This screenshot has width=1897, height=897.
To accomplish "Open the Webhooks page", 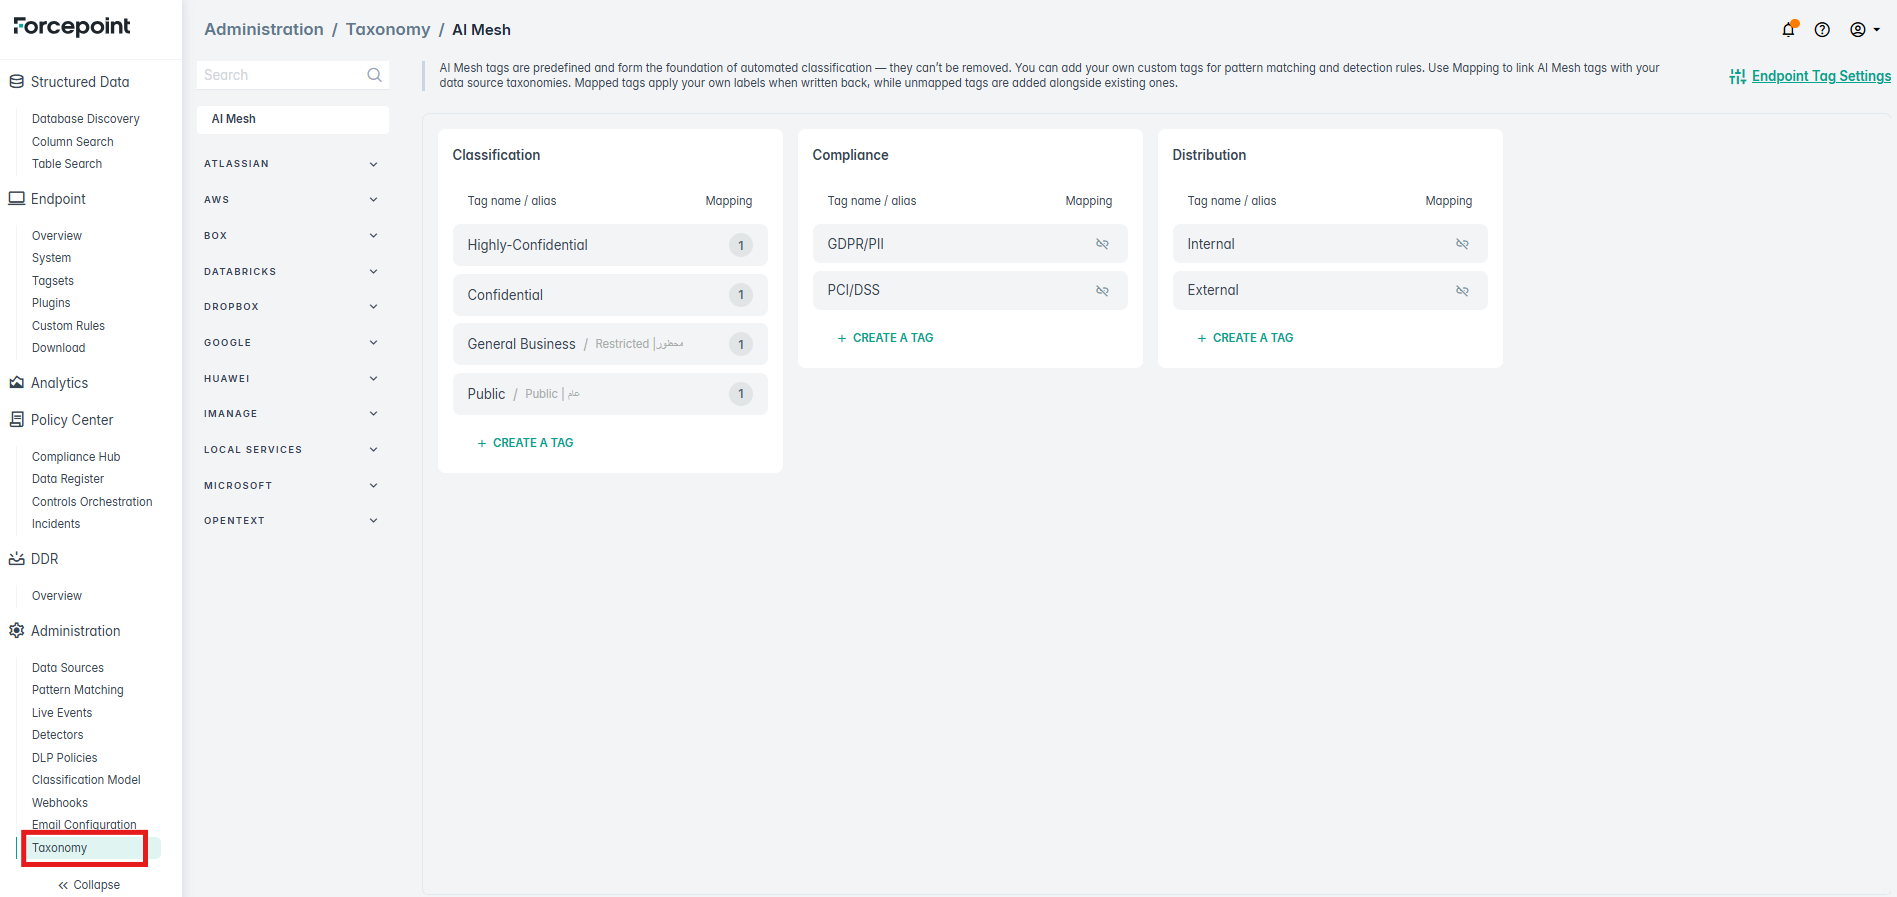I will tap(60, 803).
